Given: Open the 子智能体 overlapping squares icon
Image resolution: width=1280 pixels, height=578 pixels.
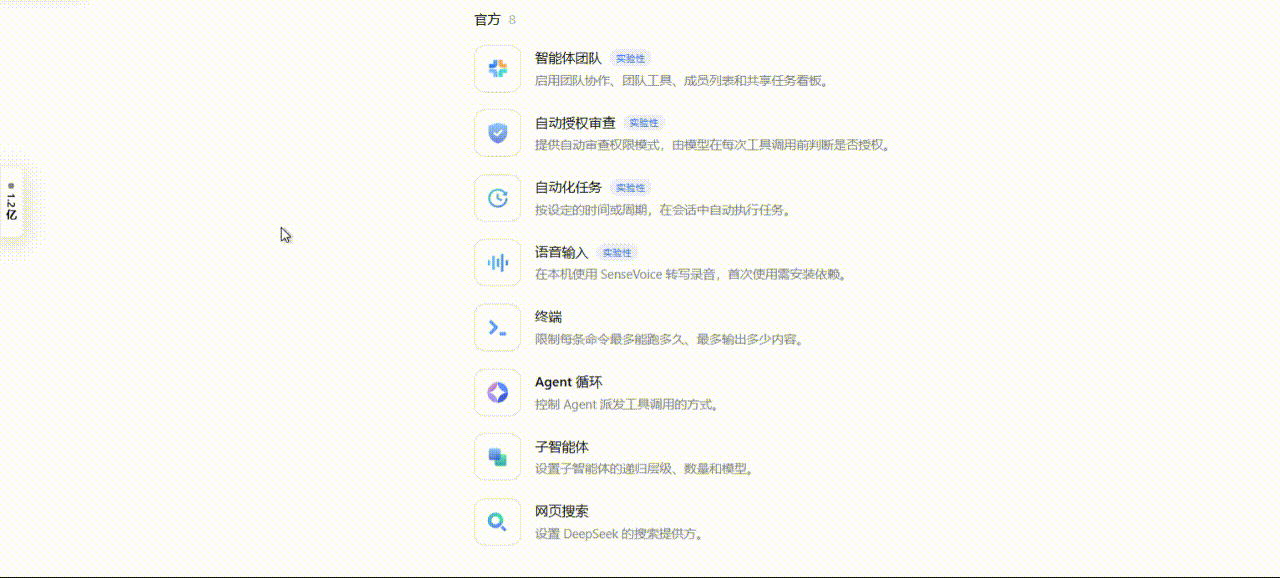Looking at the screenshot, I should [497, 457].
